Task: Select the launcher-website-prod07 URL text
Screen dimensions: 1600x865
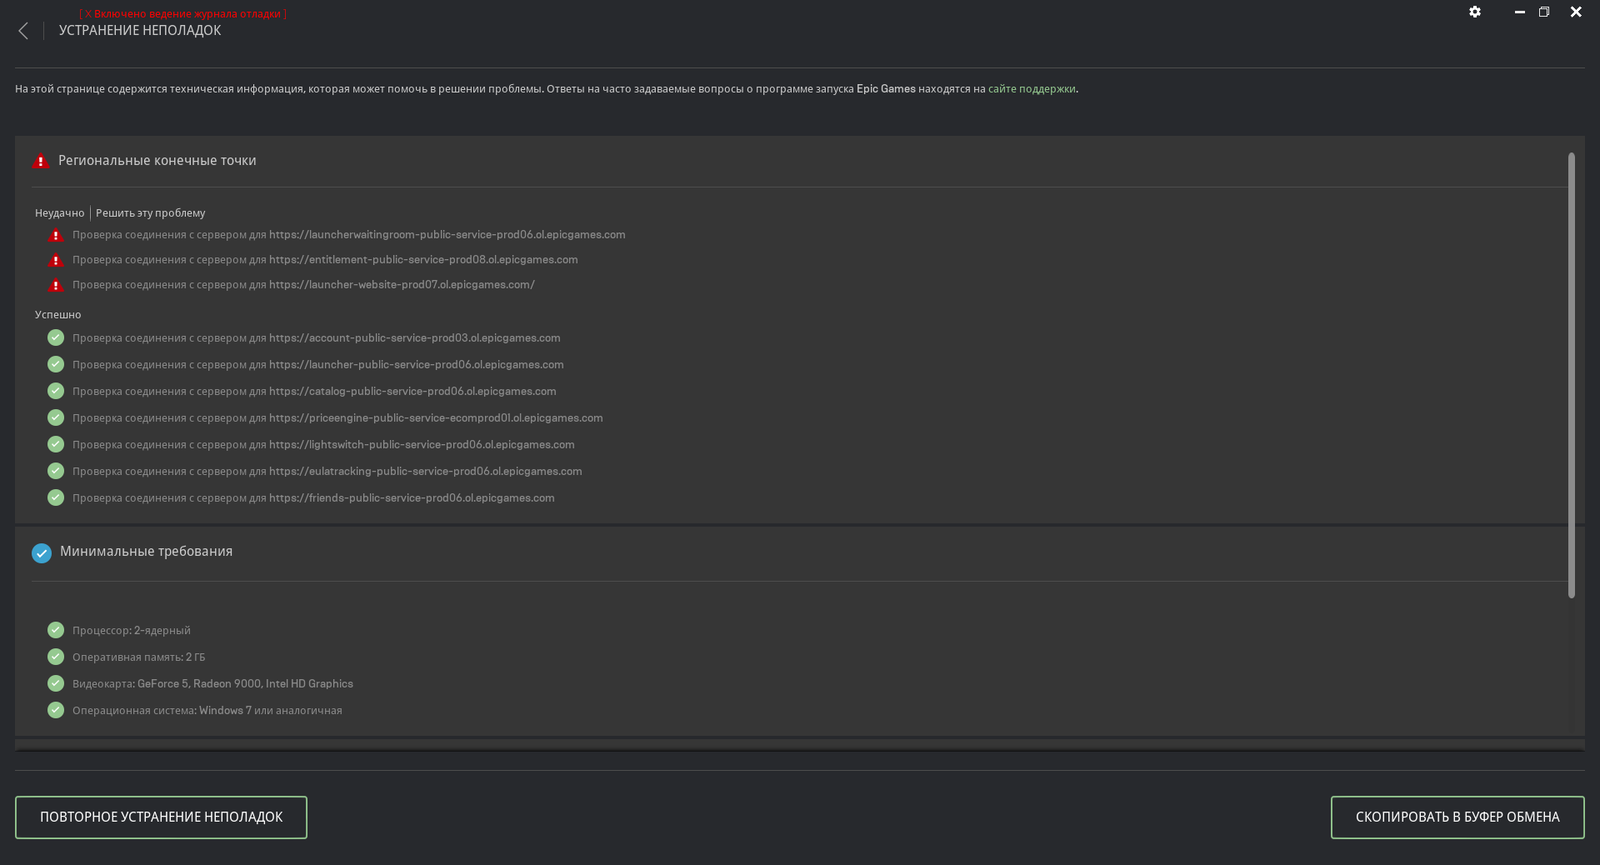Action: (402, 285)
